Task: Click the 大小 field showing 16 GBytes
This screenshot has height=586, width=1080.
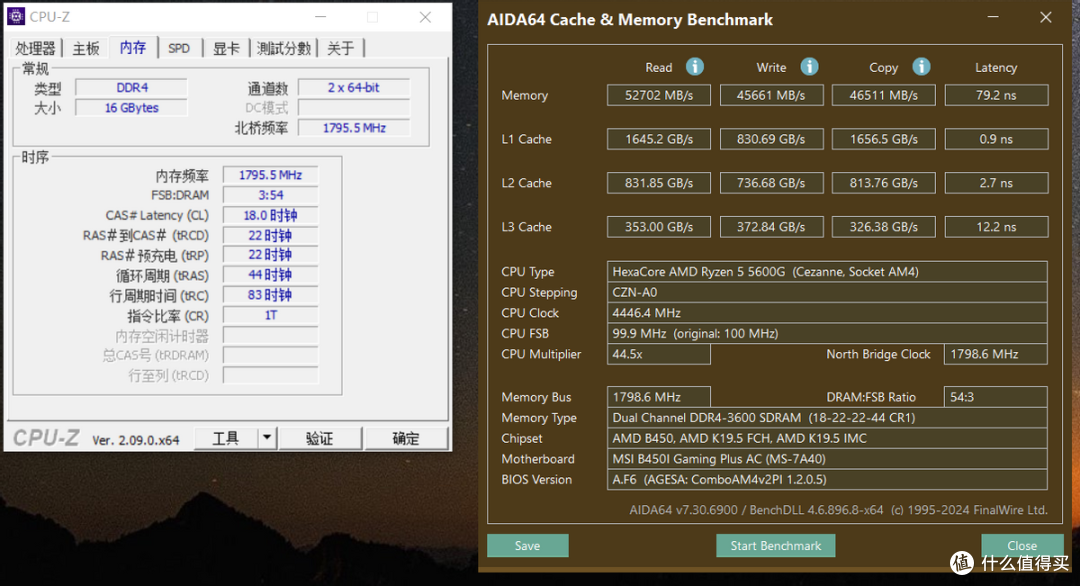Action: pos(132,107)
